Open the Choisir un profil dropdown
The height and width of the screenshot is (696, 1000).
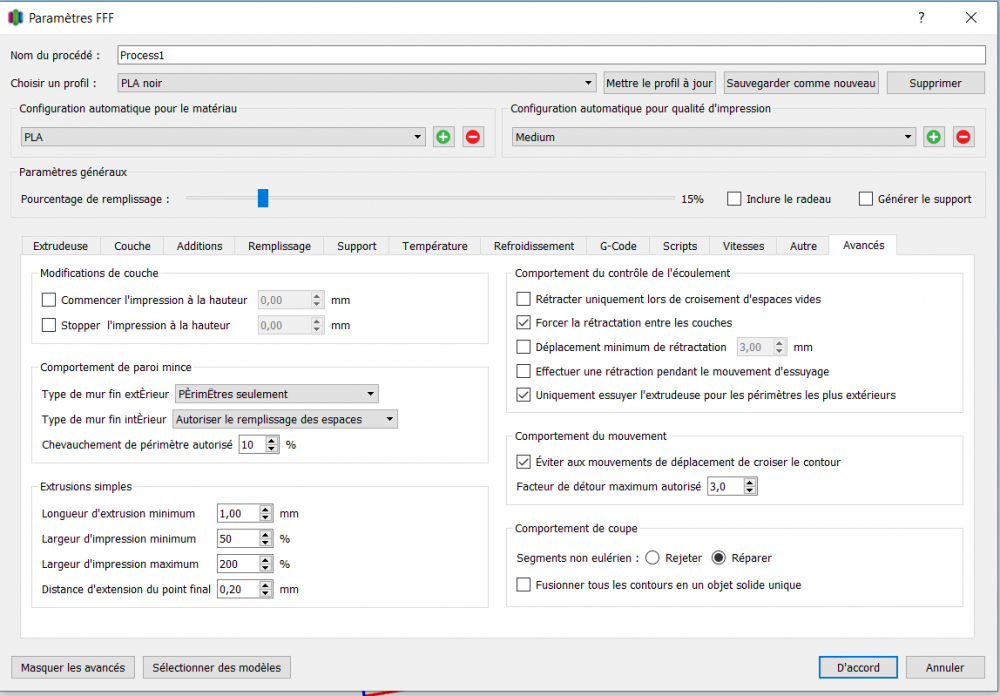click(357, 83)
